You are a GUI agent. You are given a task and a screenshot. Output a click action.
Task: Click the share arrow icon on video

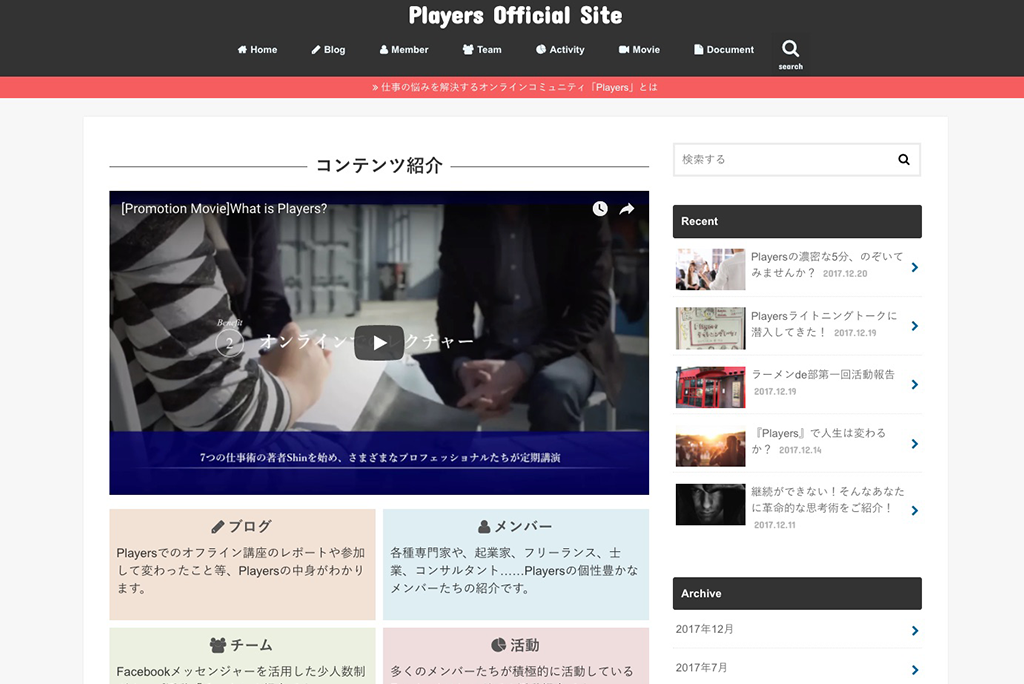(626, 208)
